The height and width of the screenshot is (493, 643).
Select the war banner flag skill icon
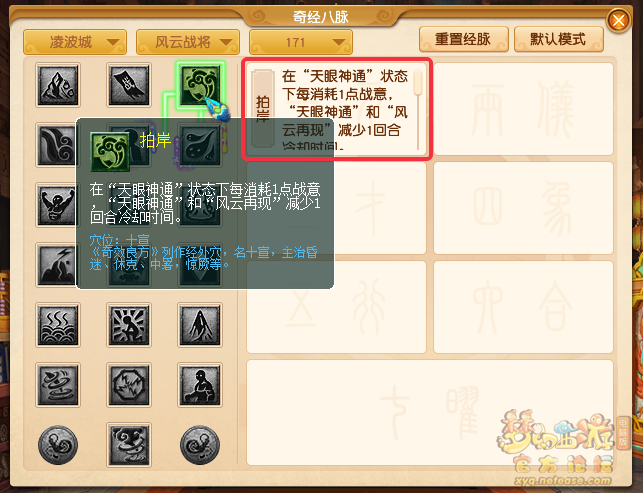(129, 85)
